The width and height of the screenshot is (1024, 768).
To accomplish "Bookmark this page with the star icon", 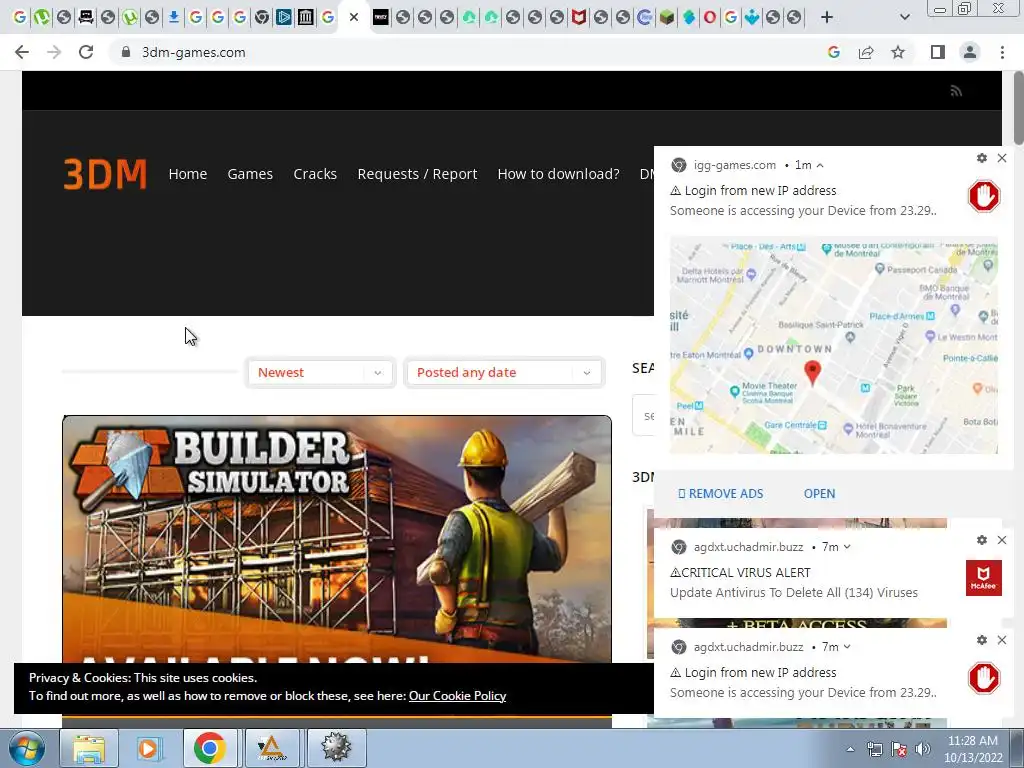I will pos(898,52).
